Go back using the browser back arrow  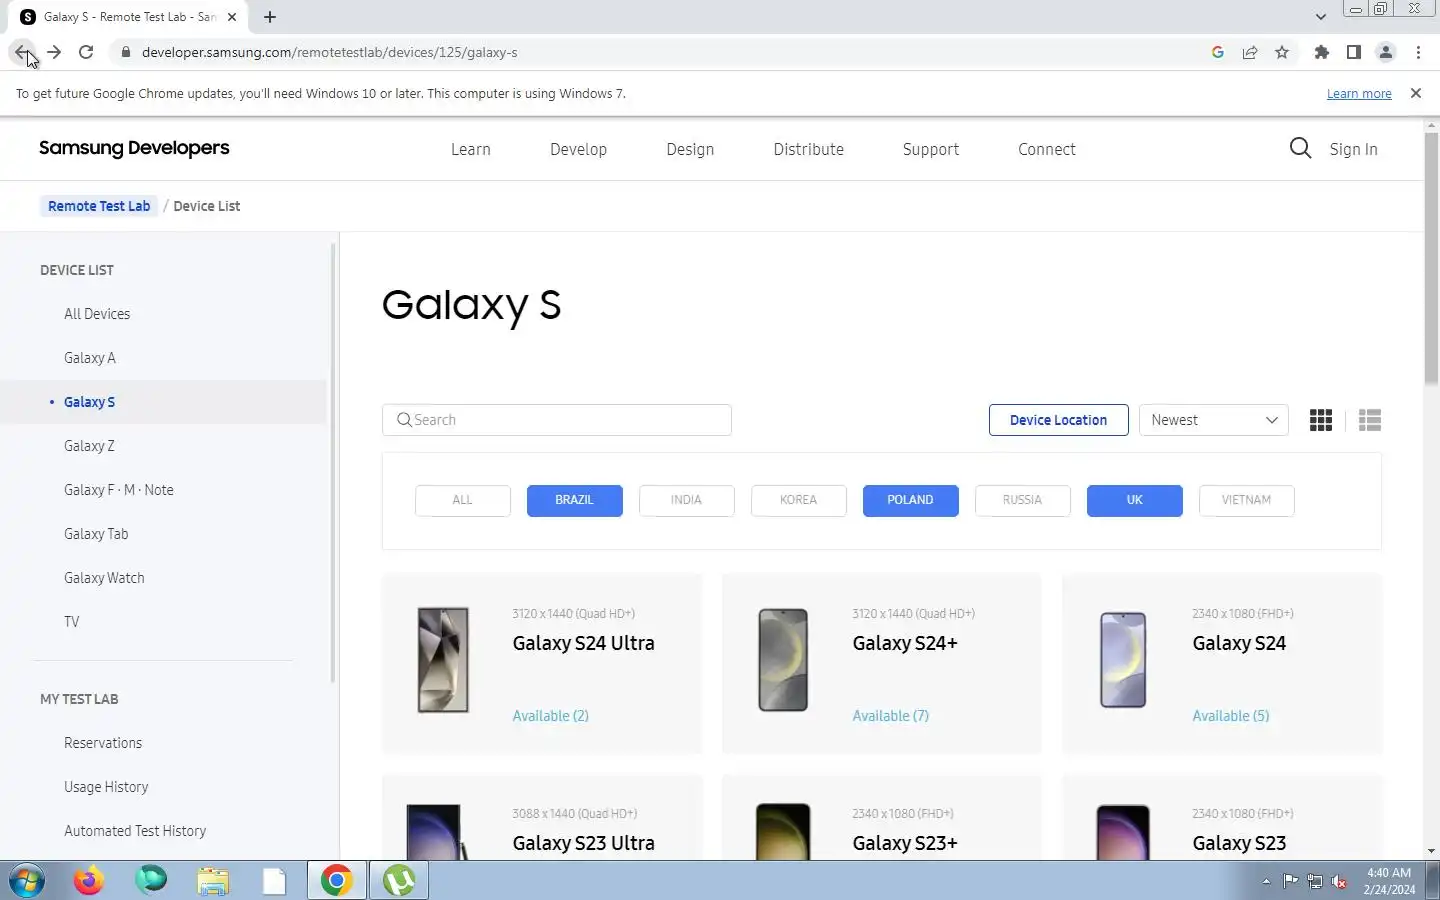(x=22, y=52)
